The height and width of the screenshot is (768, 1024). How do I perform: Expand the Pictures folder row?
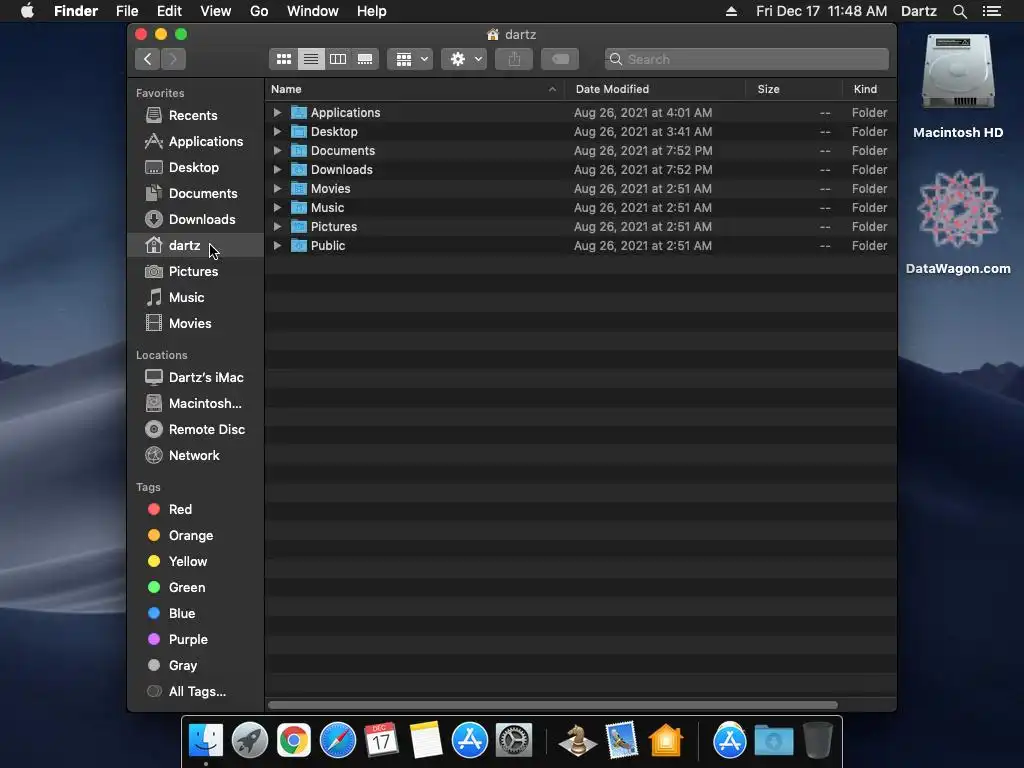[x=277, y=227]
